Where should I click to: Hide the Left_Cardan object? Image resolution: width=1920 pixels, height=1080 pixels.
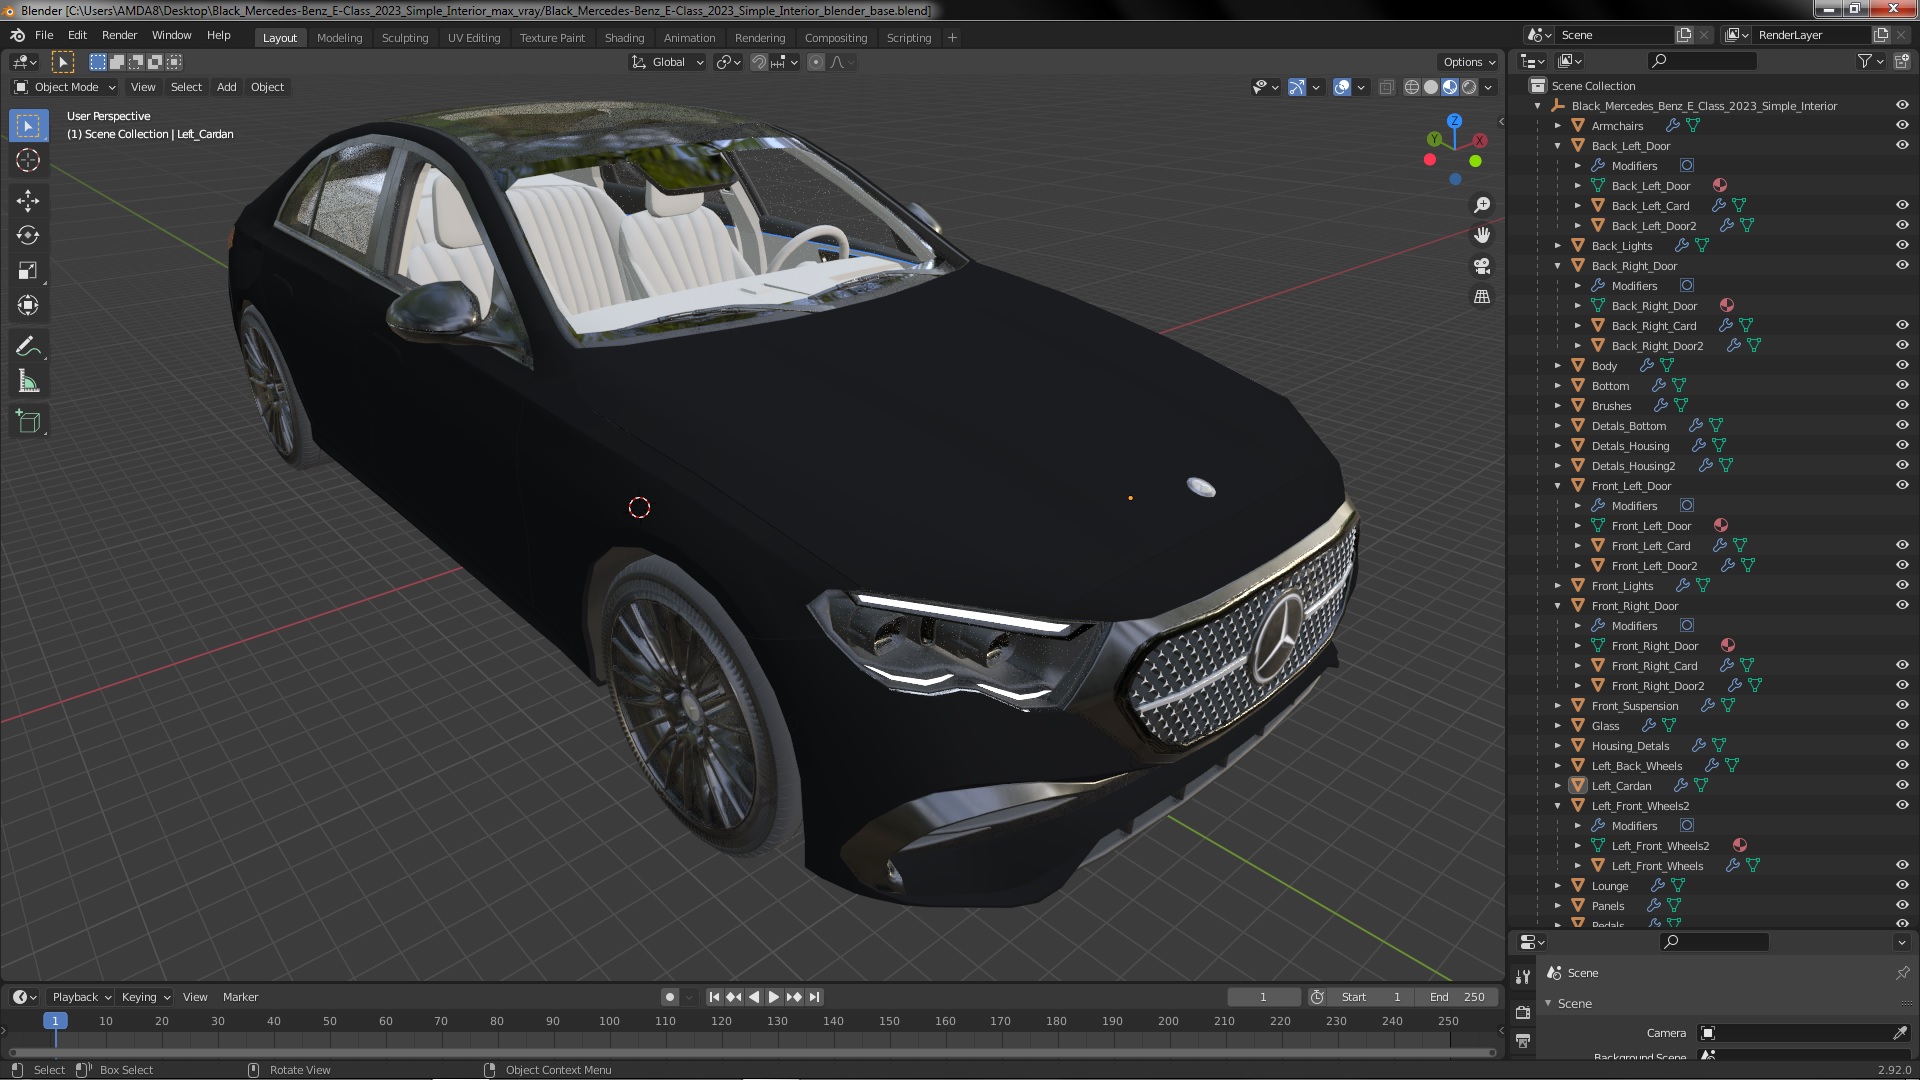pyautogui.click(x=1902, y=786)
